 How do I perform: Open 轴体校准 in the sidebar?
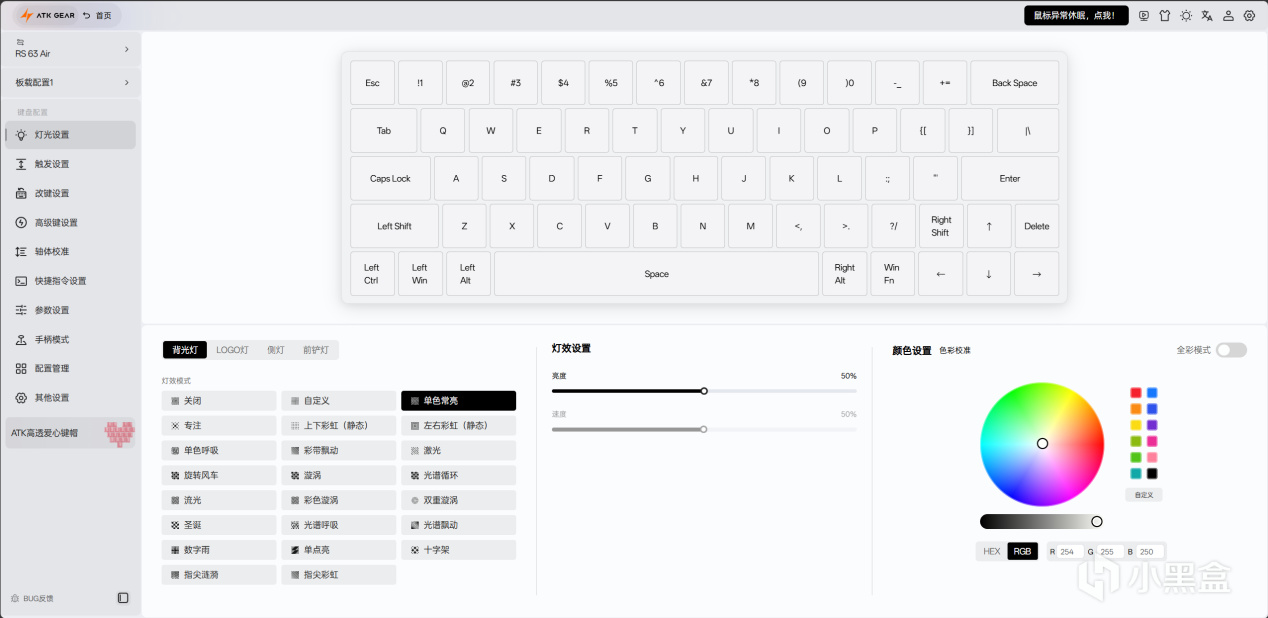pyautogui.click(x=70, y=252)
